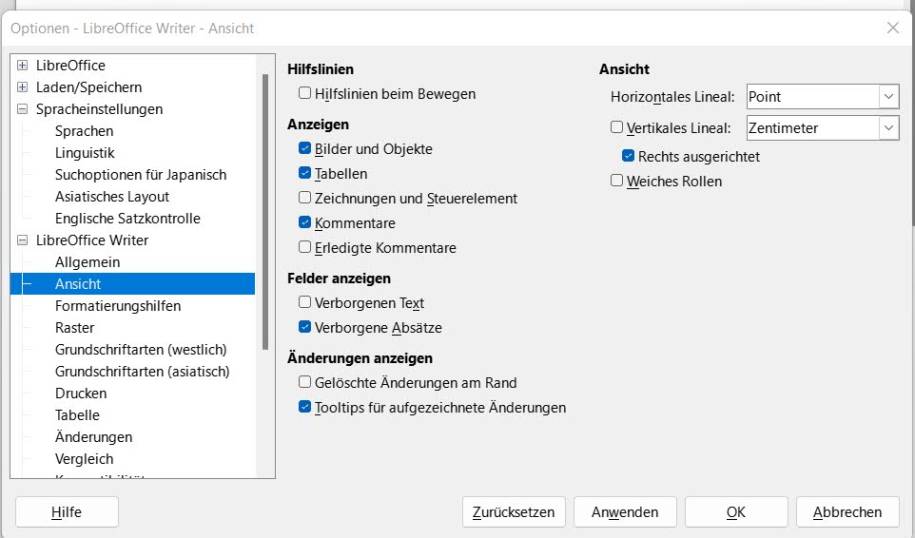Expand the LibreOffice tree node
This screenshot has width=915, height=538.
tap(22, 65)
